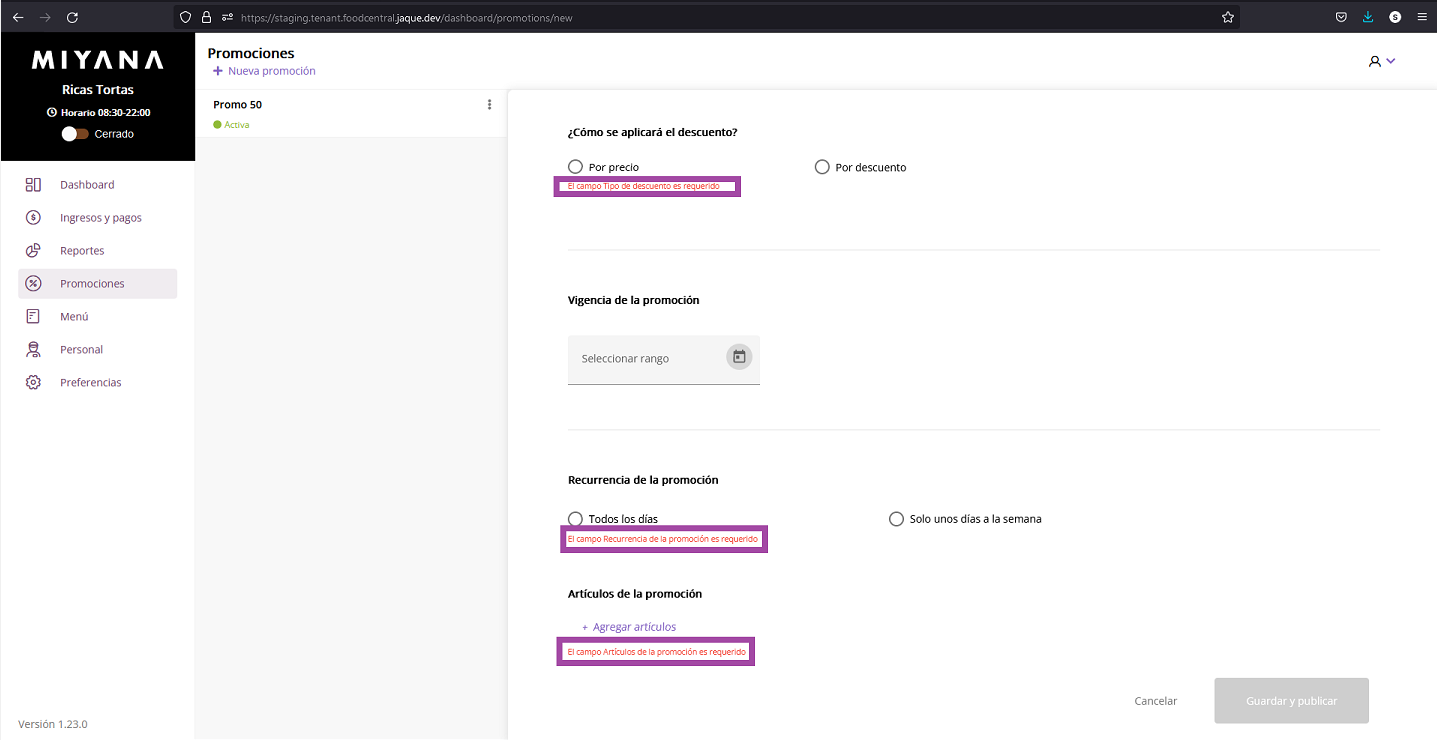This screenshot has height=740, width=1437.
Task: Select the Promo 50 list item
Action: 351,114
